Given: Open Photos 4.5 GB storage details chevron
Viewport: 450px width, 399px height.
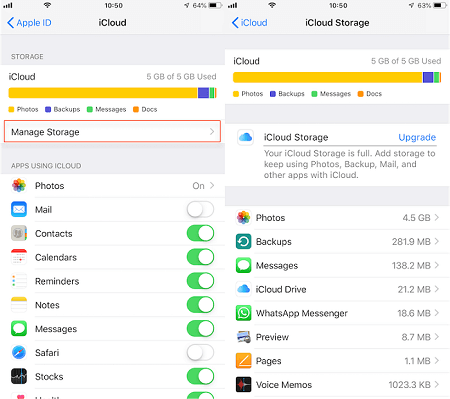Looking at the screenshot, I should pos(437,217).
